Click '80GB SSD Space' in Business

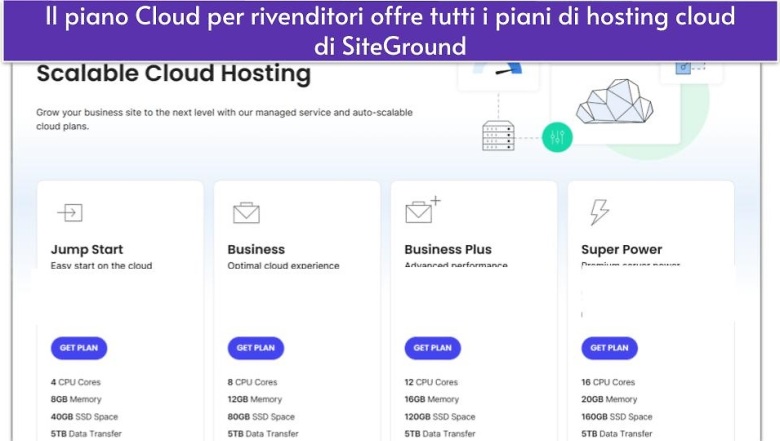click(x=261, y=417)
